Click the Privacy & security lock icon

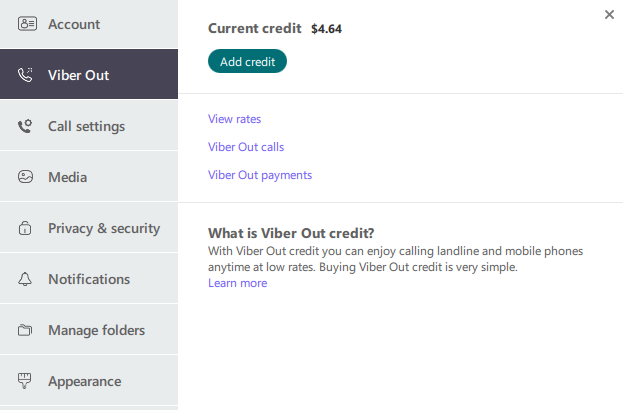coord(26,229)
